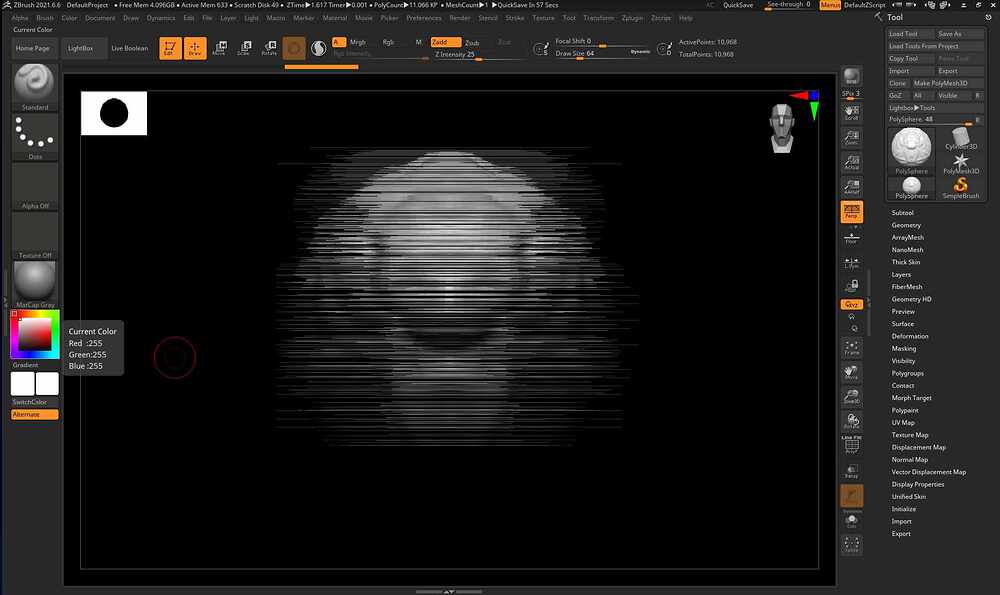
Task: Expand the Display Properties section
Action: click(918, 485)
